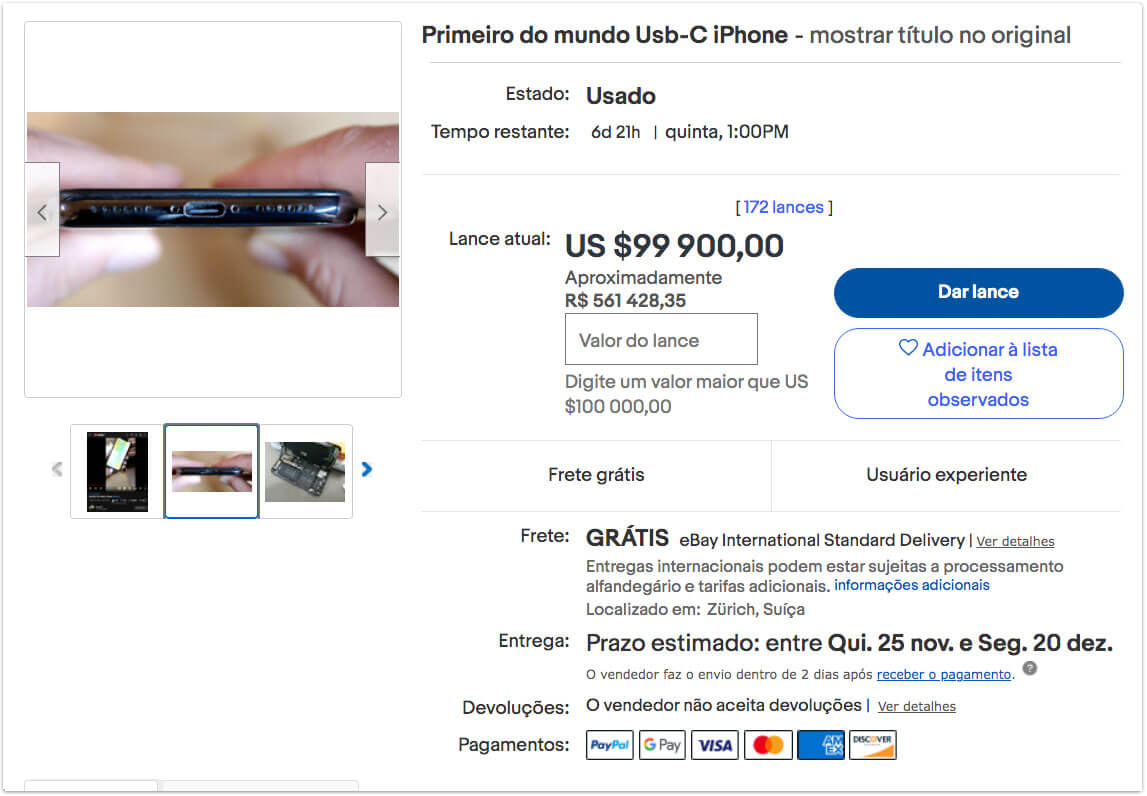Select the Visa card icon

(x=715, y=745)
